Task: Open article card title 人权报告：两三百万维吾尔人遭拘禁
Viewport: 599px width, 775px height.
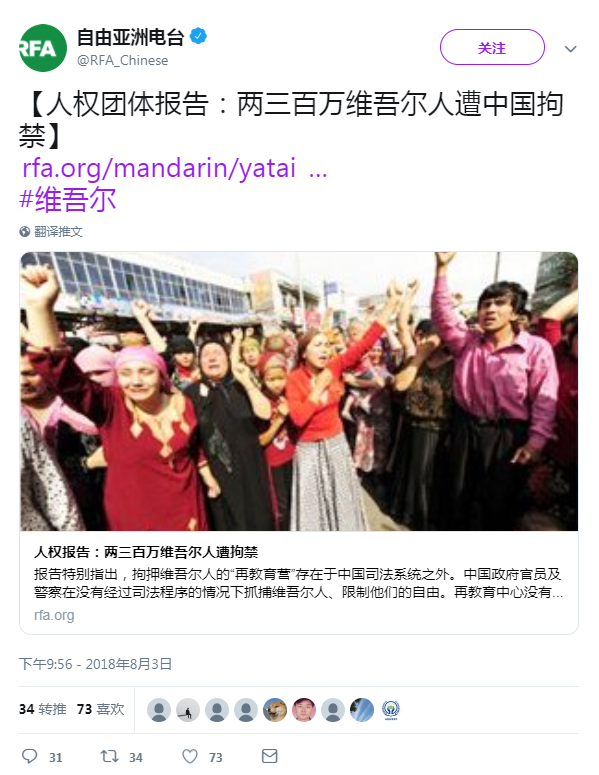Action: click(x=146, y=552)
